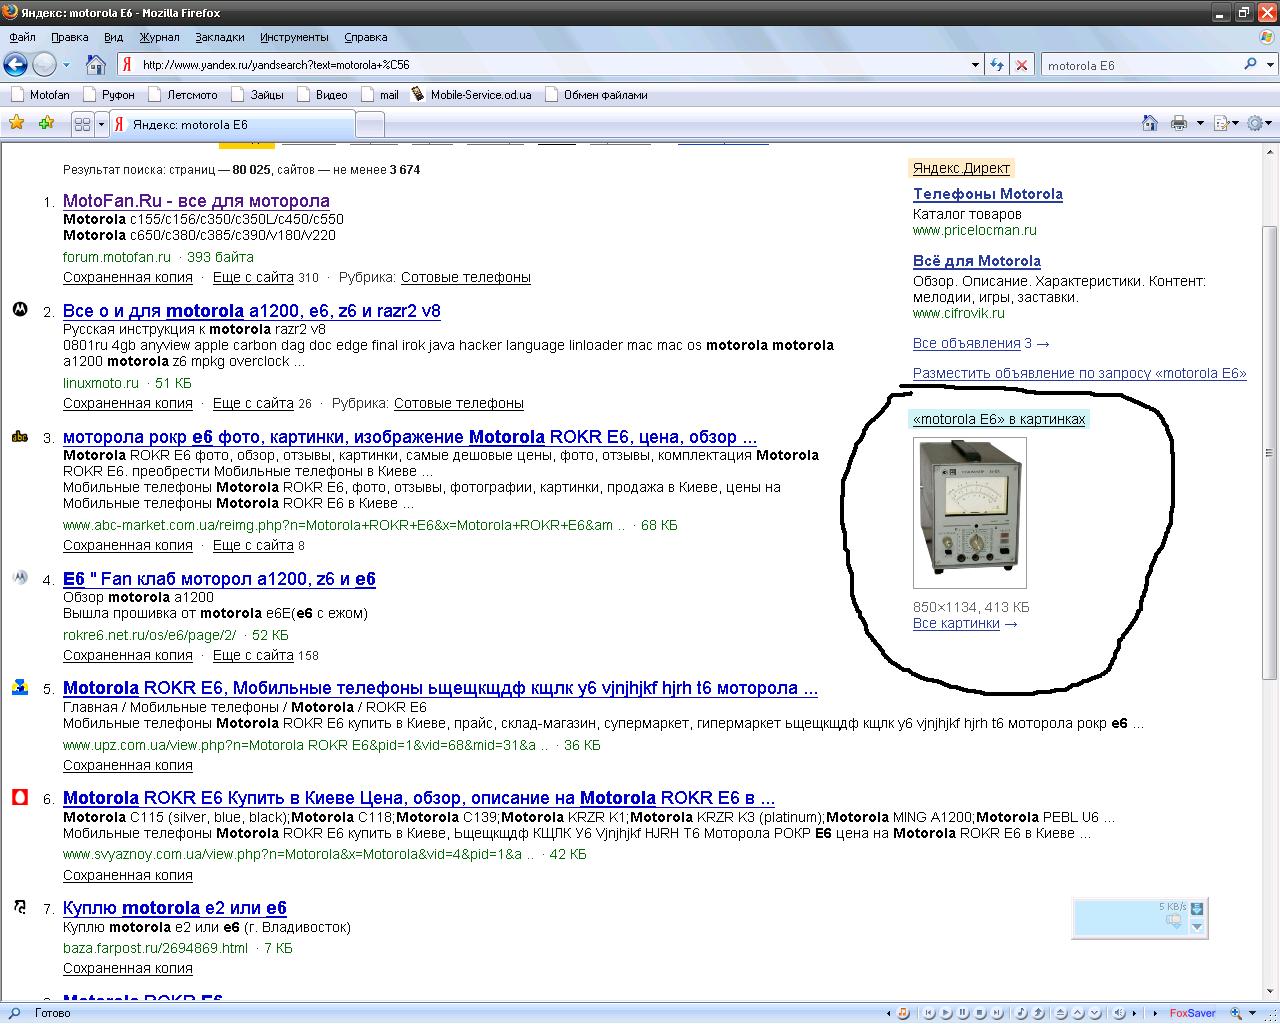
Task: Click the yellow favorites star icon
Action: [x=17, y=123]
